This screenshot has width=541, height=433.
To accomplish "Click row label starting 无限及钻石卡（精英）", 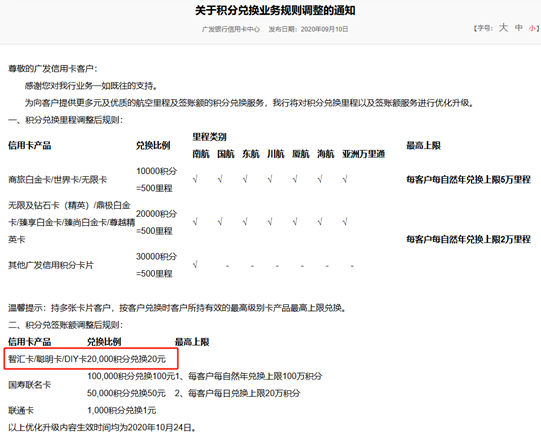I will pyautogui.click(x=71, y=223).
